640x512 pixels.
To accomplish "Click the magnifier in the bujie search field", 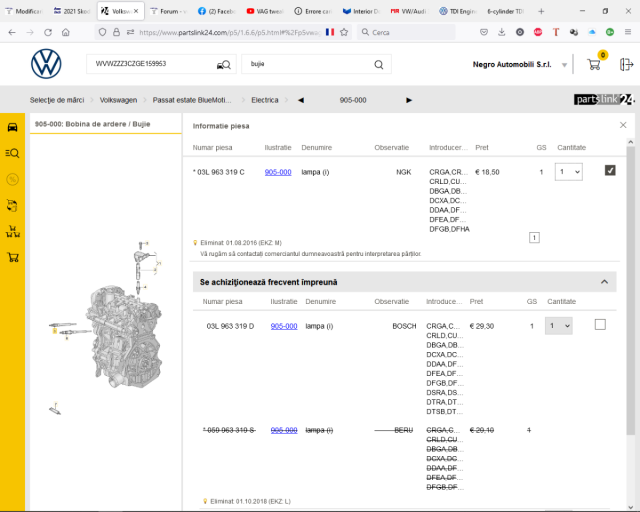I will 379,65.
